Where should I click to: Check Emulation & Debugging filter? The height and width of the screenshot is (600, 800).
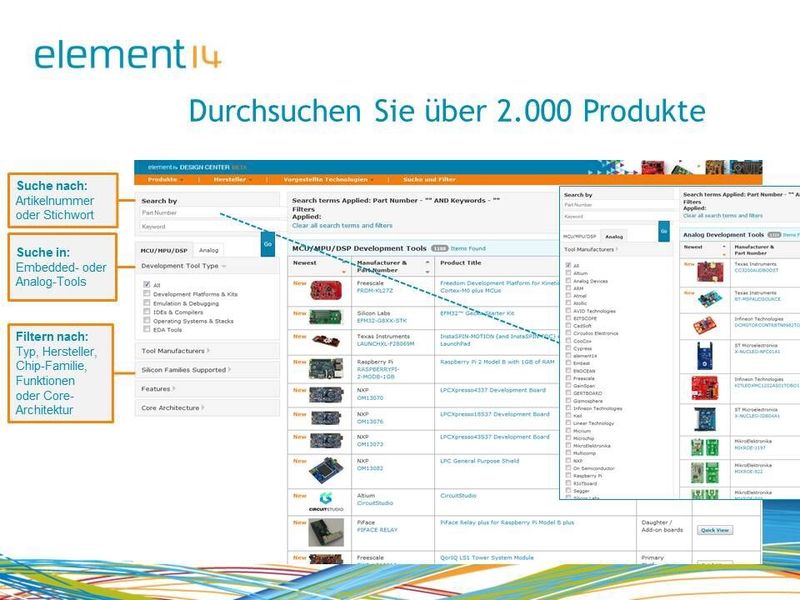(147, 303)
